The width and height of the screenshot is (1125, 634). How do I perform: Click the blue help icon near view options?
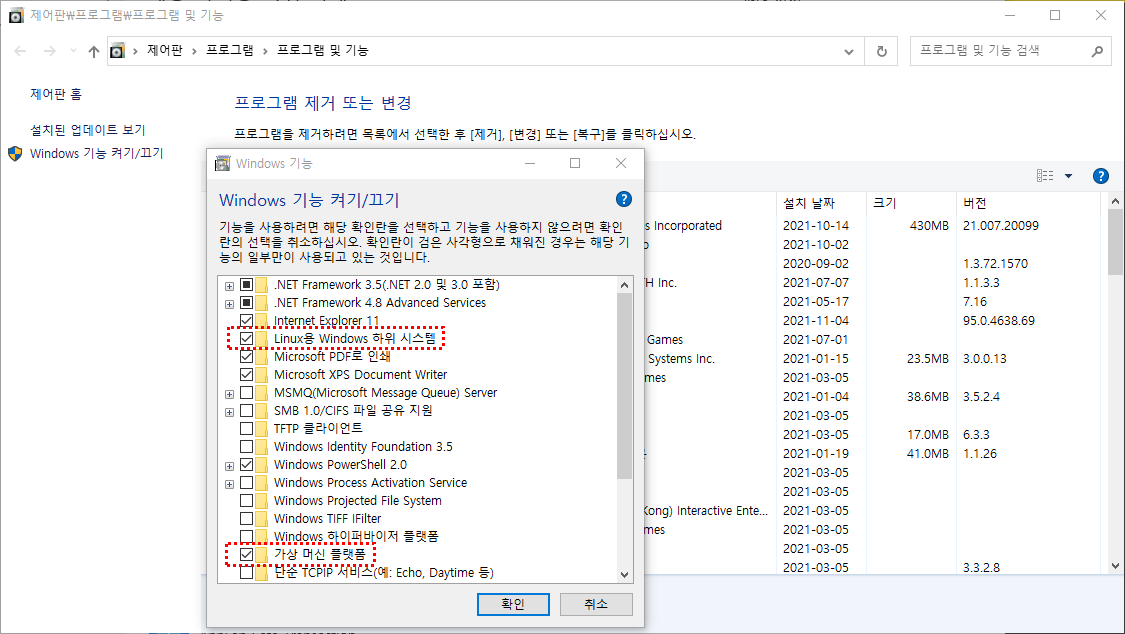pyautogui.click(x=1100, y=176)
